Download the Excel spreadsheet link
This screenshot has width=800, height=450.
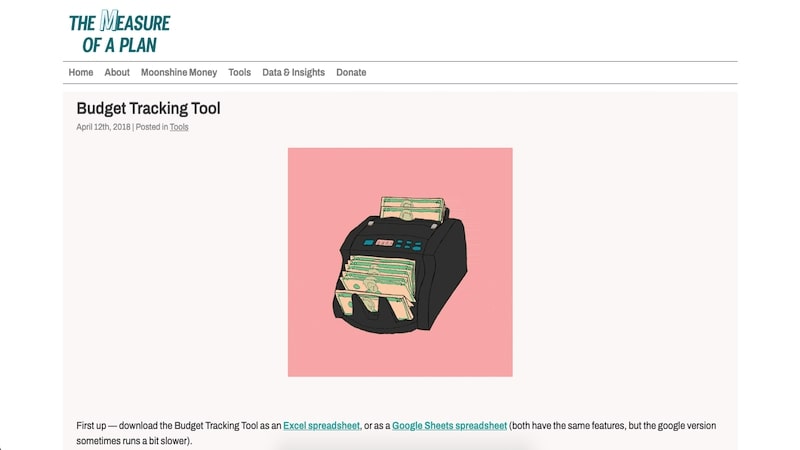pyautogui.click(x=321, y=426)
